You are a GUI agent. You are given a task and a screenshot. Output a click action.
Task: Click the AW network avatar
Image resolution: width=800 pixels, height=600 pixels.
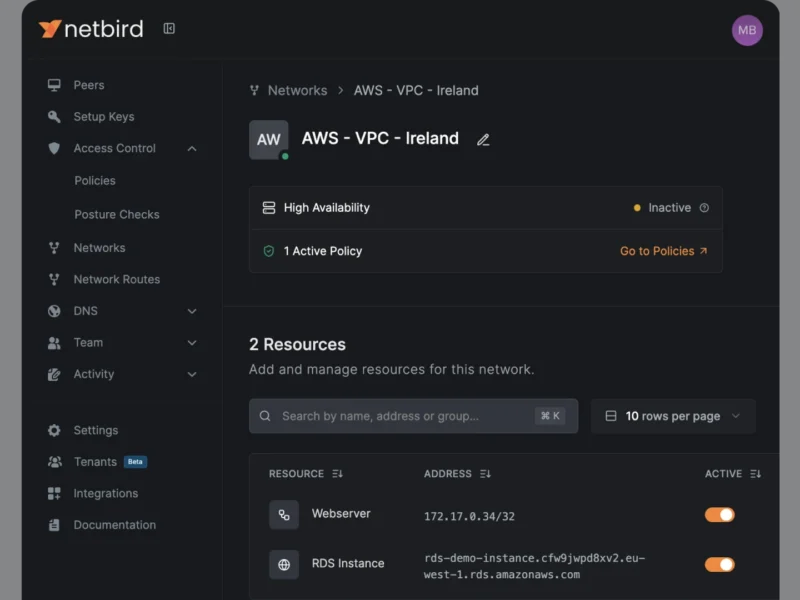point(268,140)
